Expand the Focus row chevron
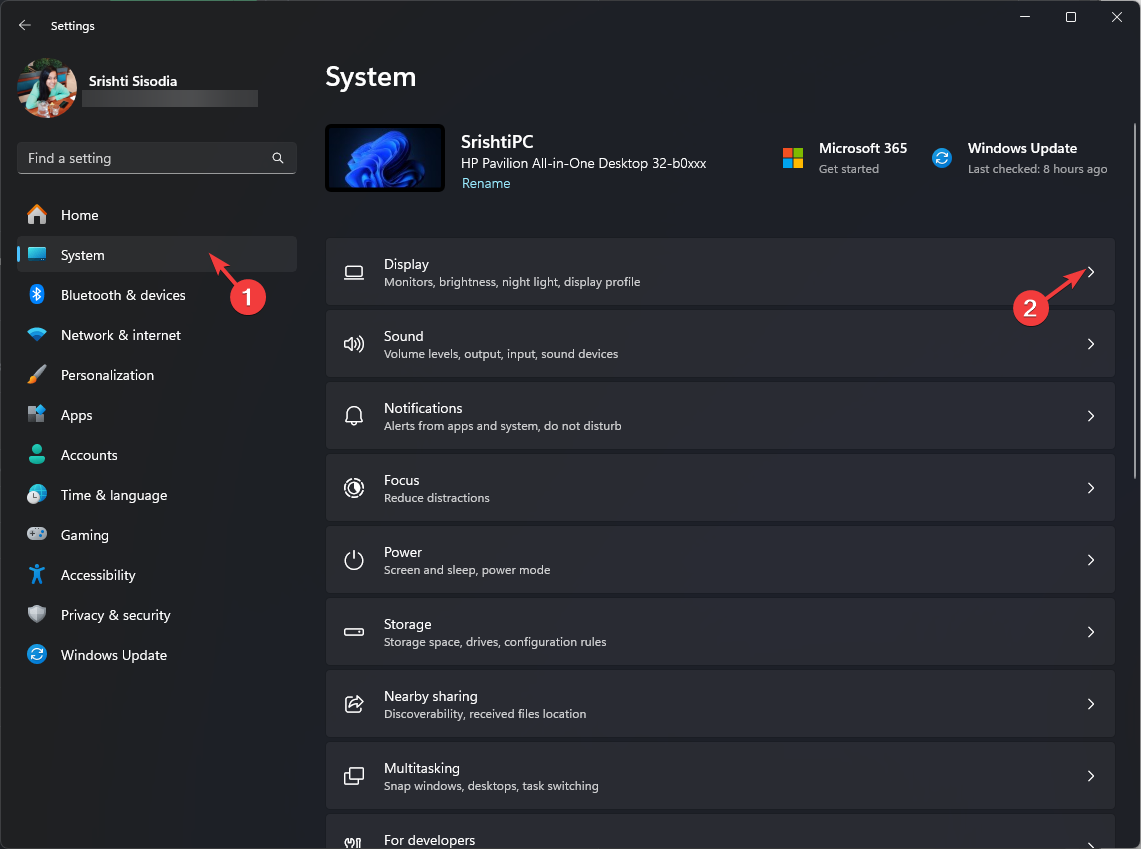The width and height of the screenshot is (1141, 849). [1091, 488]
